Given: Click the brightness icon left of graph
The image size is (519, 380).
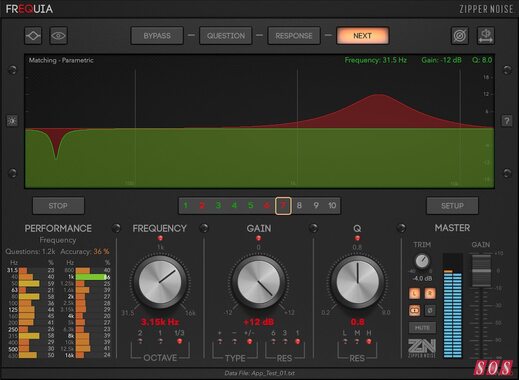Looking at the screenshot, I should click(x=12, y=121).
